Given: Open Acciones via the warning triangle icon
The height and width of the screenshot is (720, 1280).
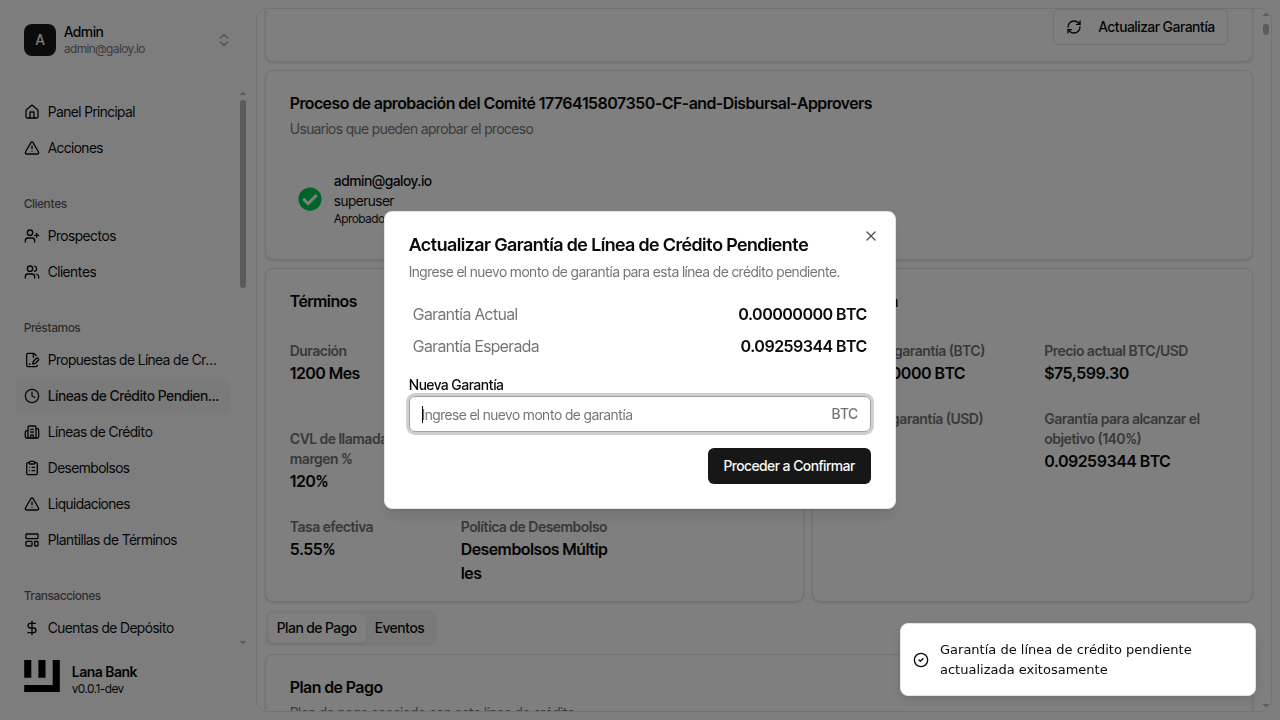Looking at the screenshot, I should point(33,147).
